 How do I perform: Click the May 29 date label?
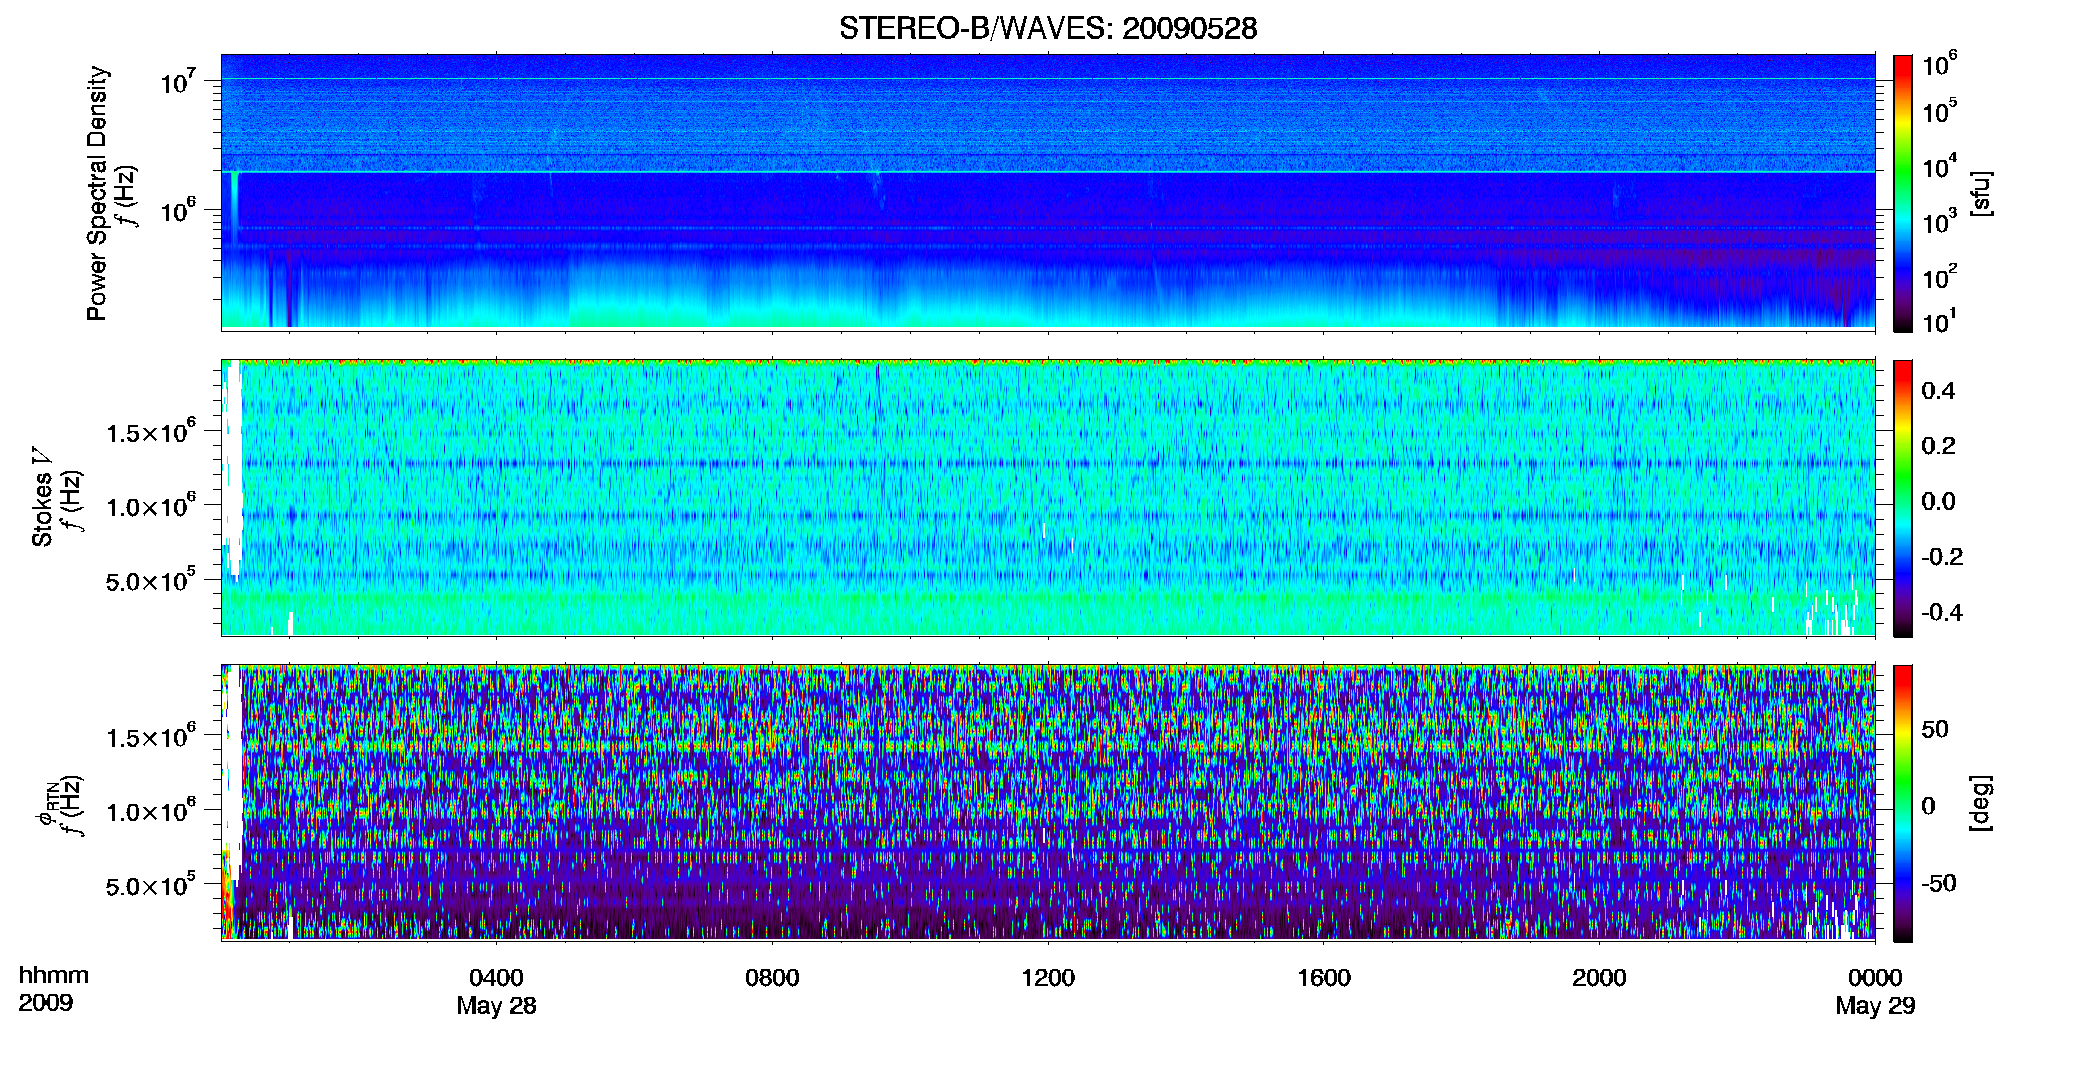[1875, 1006]
